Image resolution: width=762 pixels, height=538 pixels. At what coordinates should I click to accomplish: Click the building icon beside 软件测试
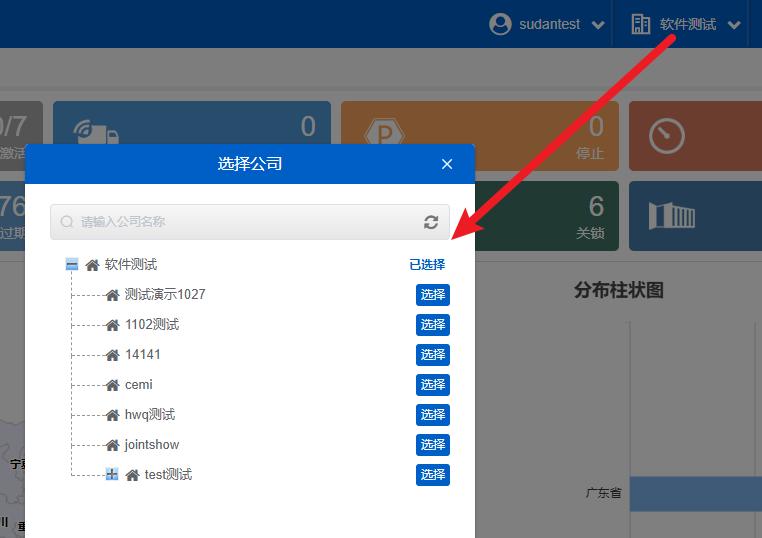click(x=640, y=24)
